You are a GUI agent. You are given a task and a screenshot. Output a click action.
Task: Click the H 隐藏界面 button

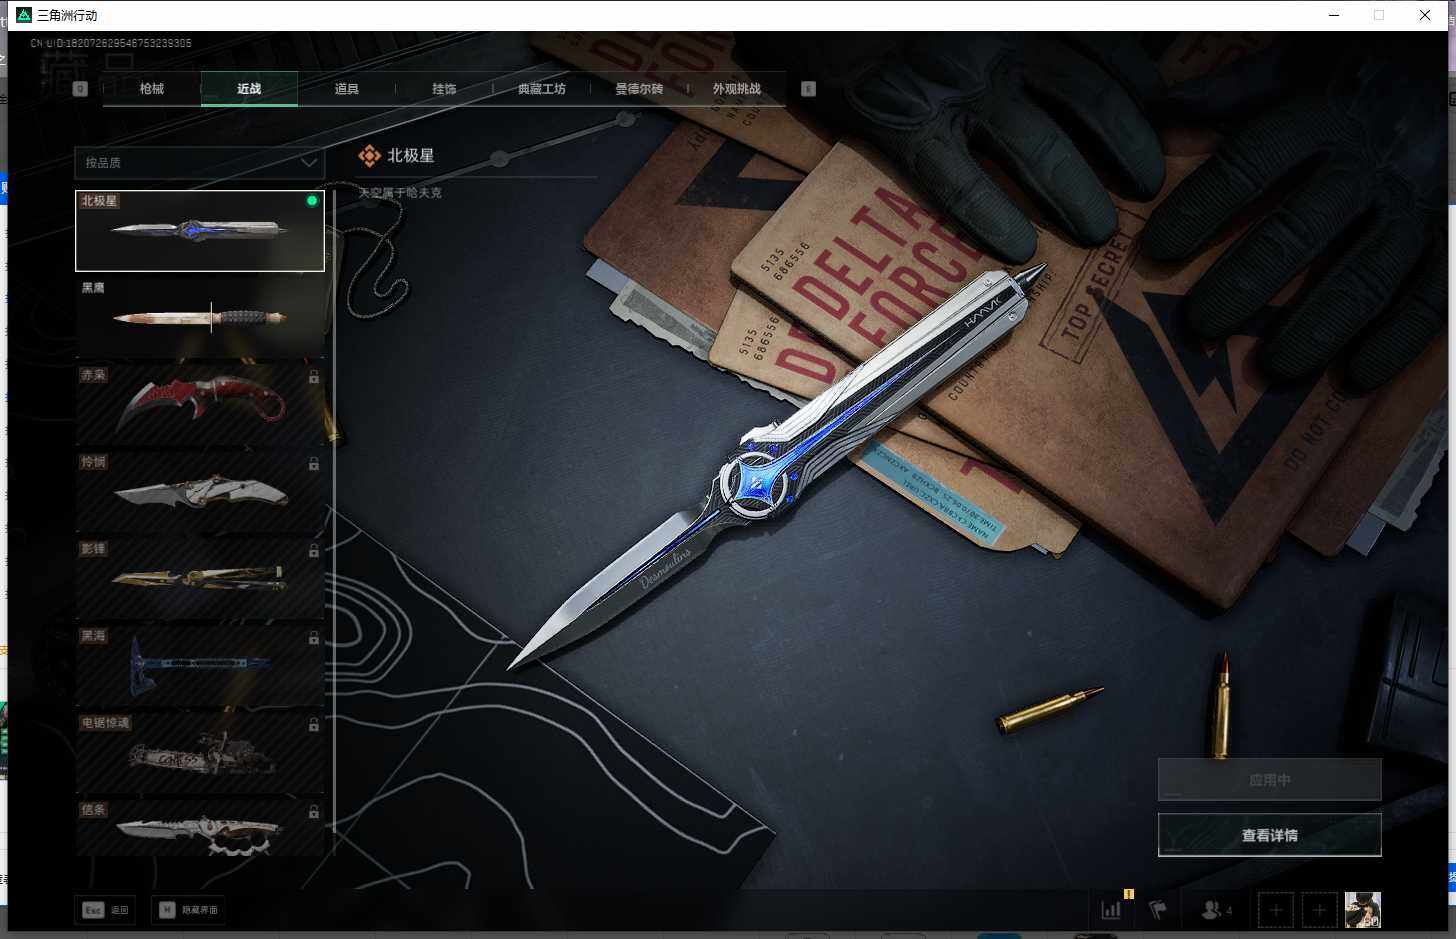pyautogui.click(x=188, y=910)
